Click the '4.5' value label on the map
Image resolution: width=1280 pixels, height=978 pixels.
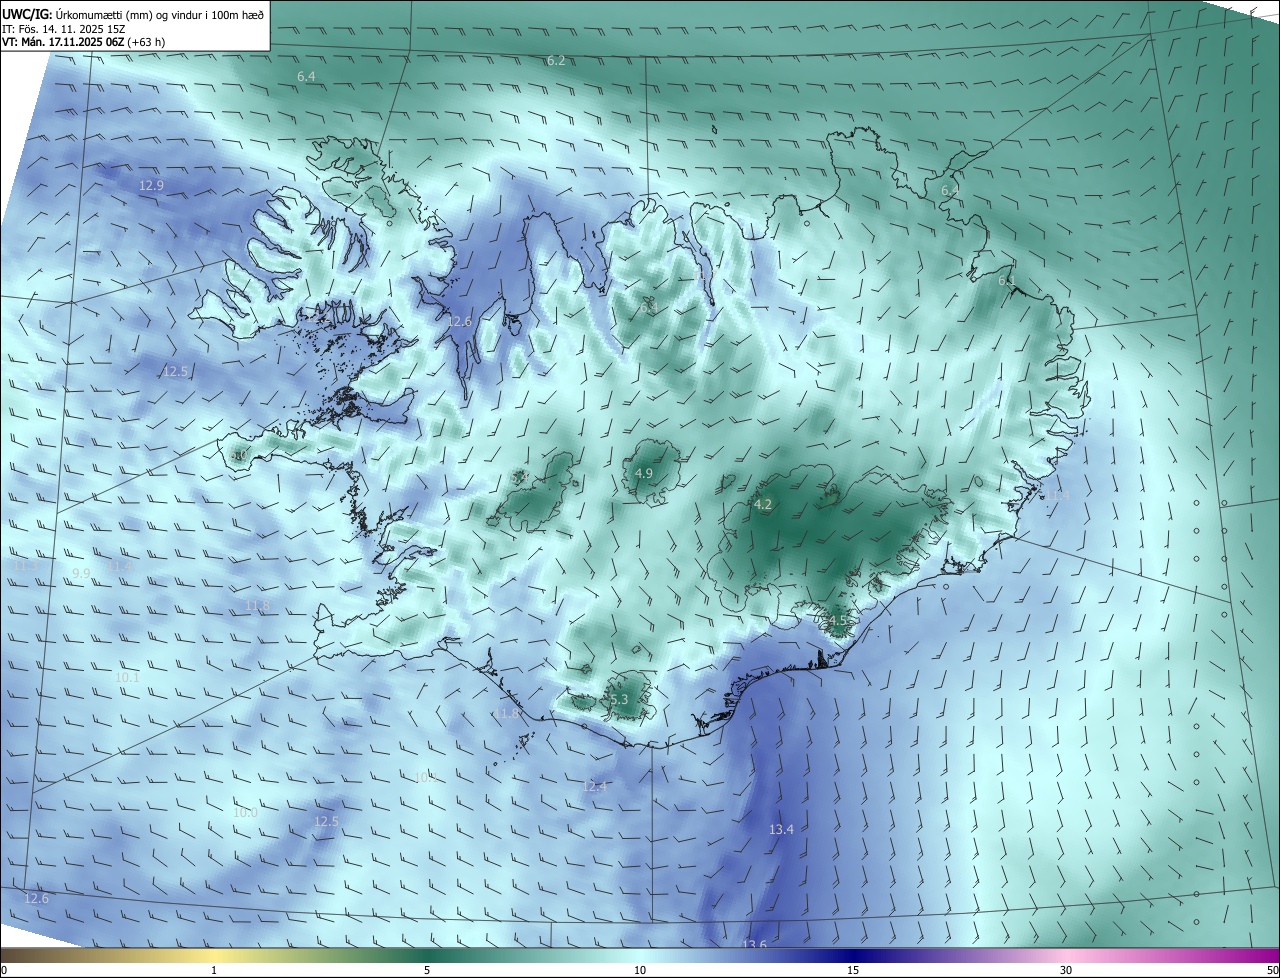(838, 621)
